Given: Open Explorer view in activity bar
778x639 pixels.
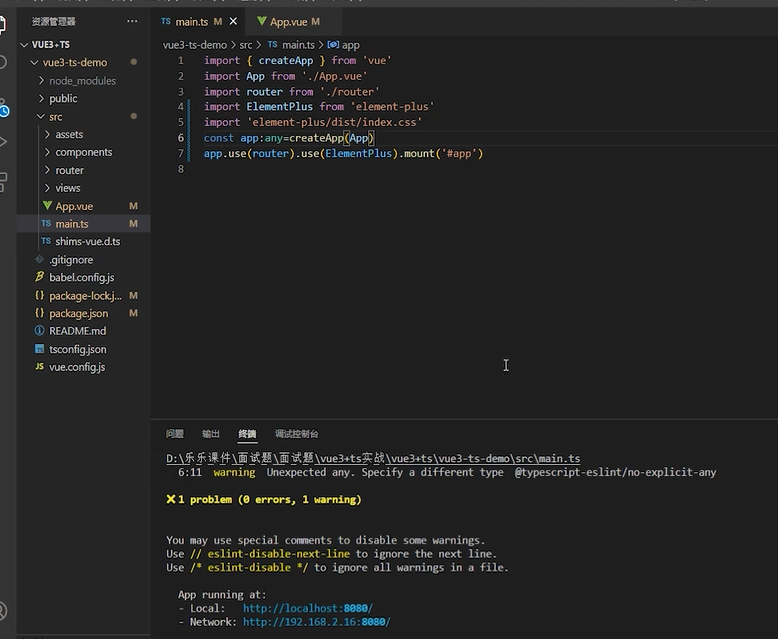Looking at the screenshot, I should coord(3,25).
